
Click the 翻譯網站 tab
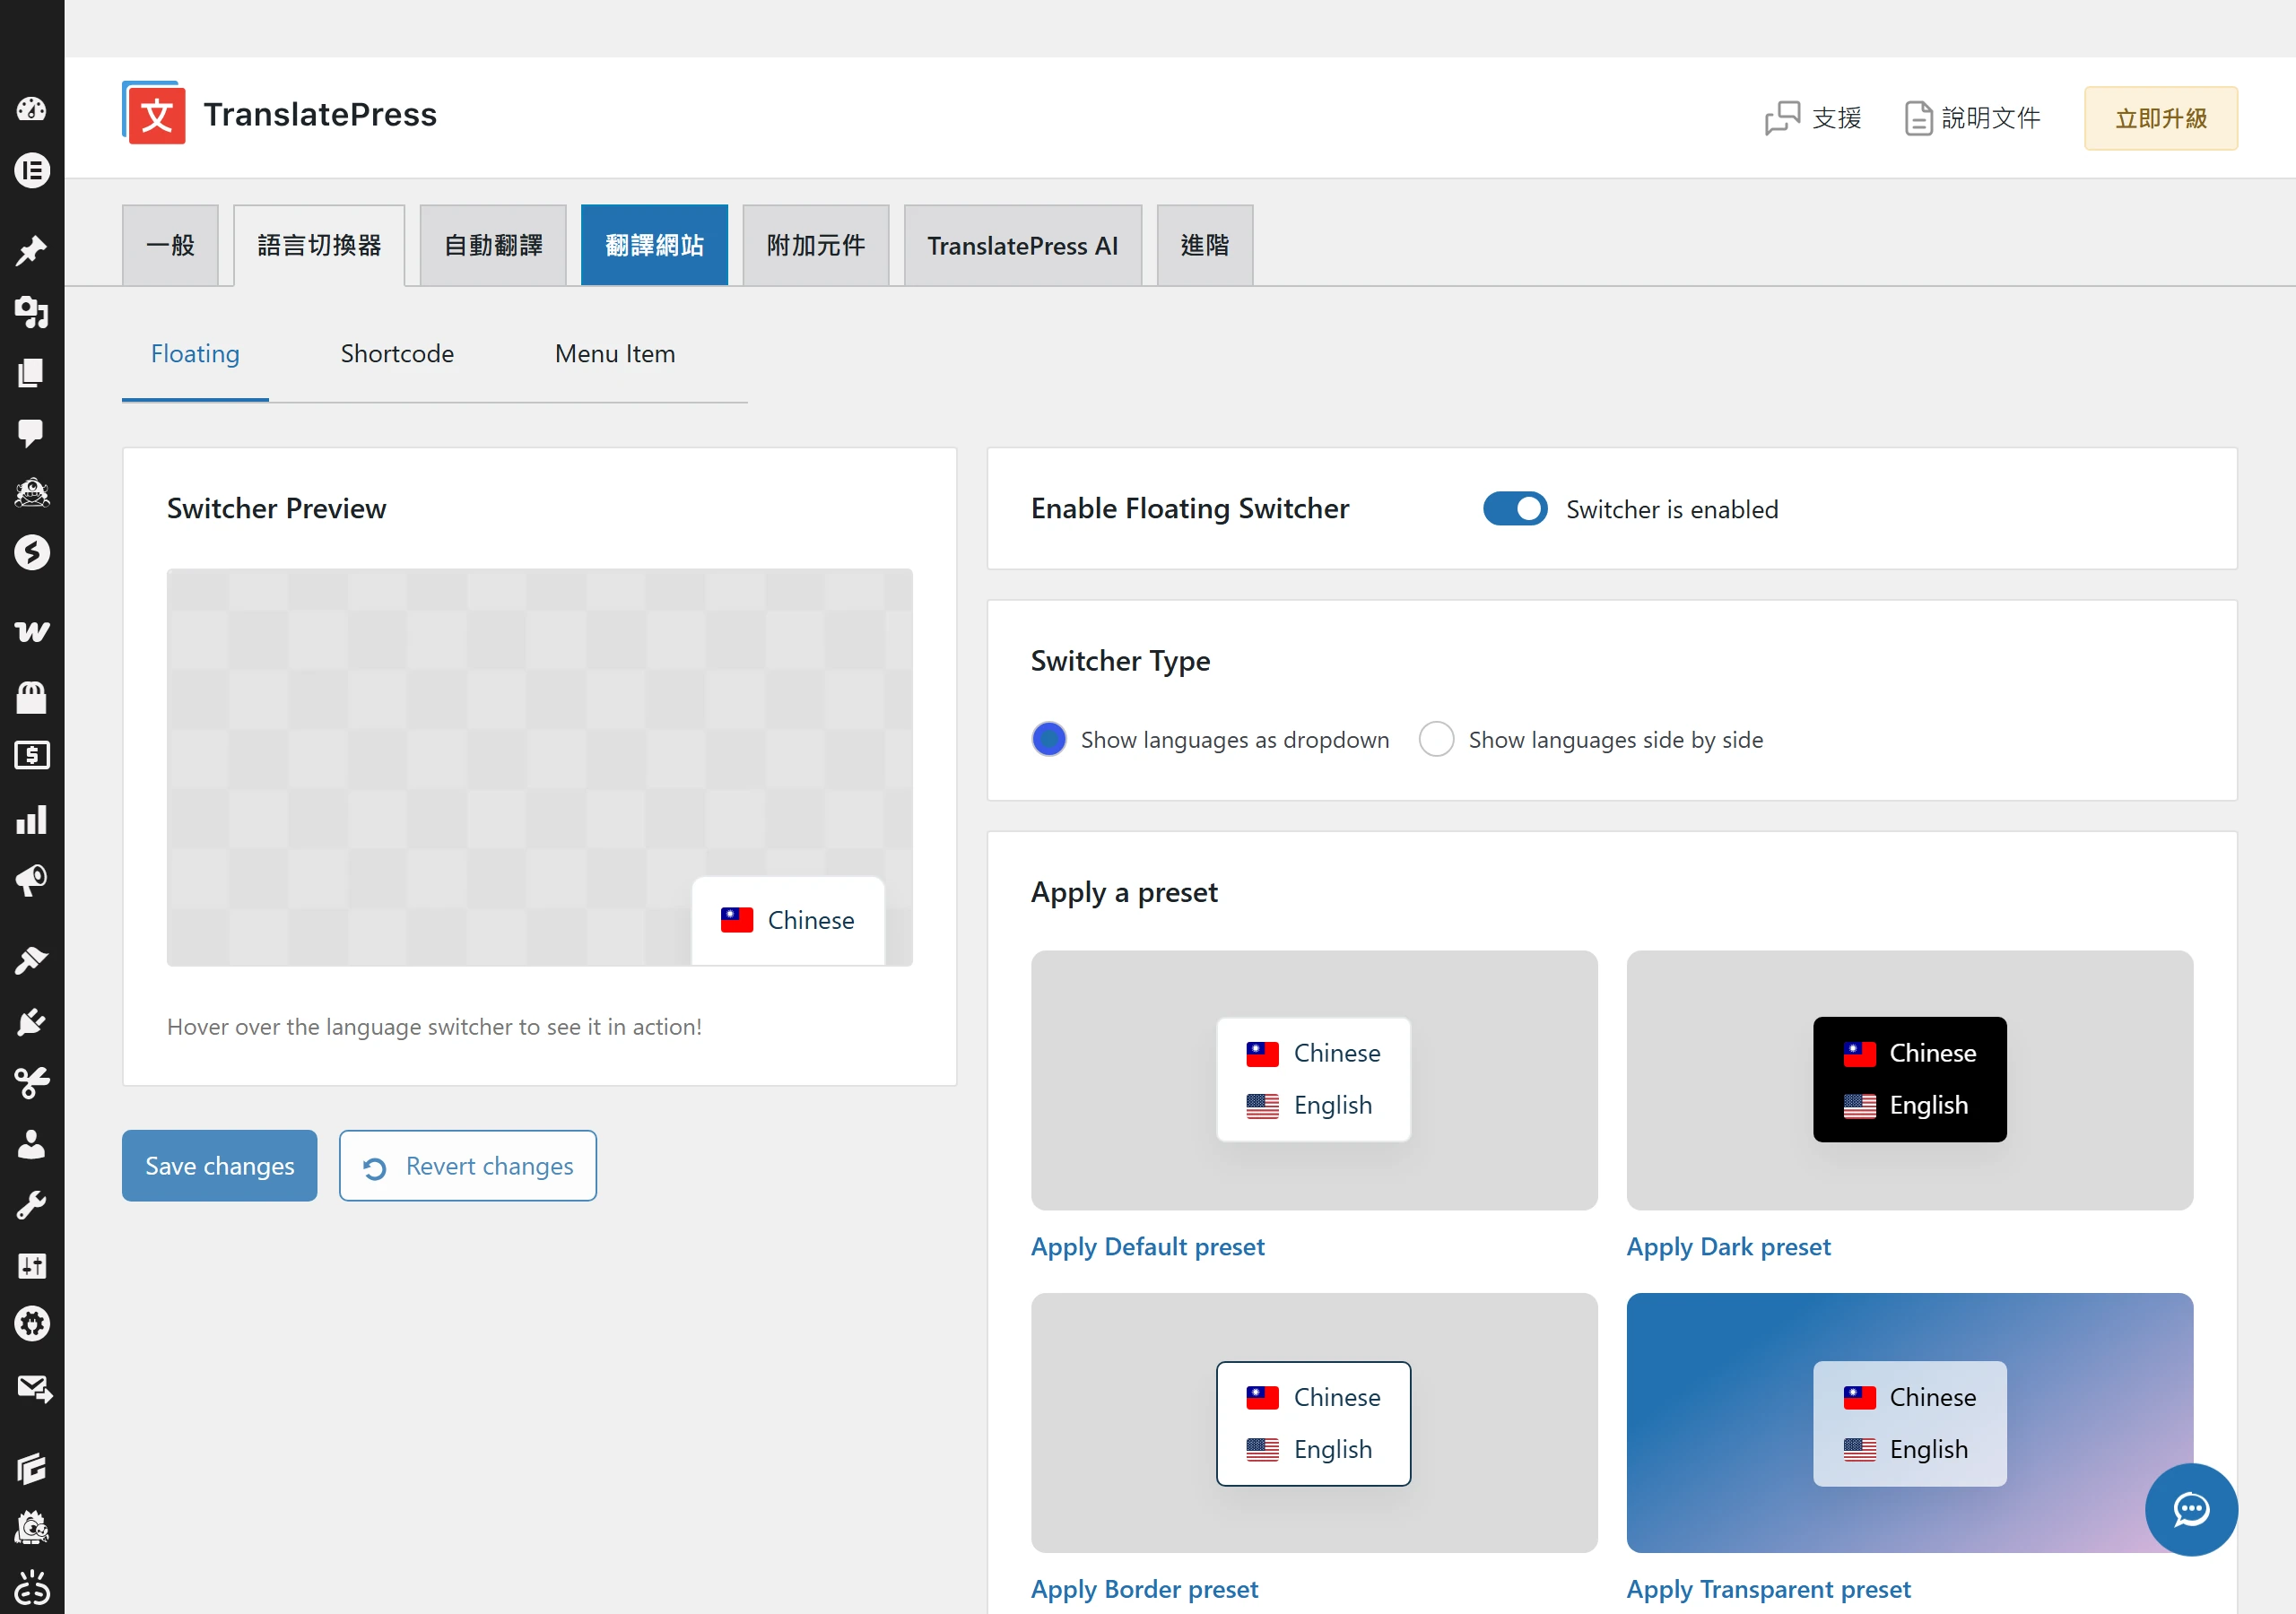click(x=654, y=246)
